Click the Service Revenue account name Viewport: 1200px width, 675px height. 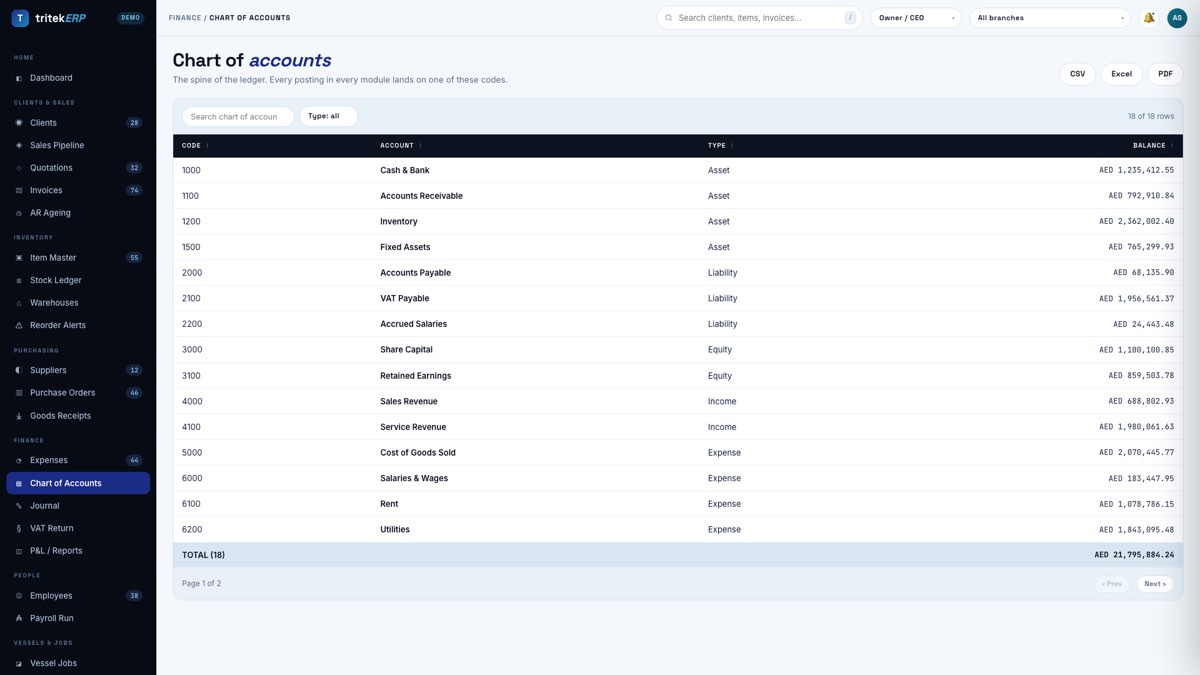coord(413,427)
